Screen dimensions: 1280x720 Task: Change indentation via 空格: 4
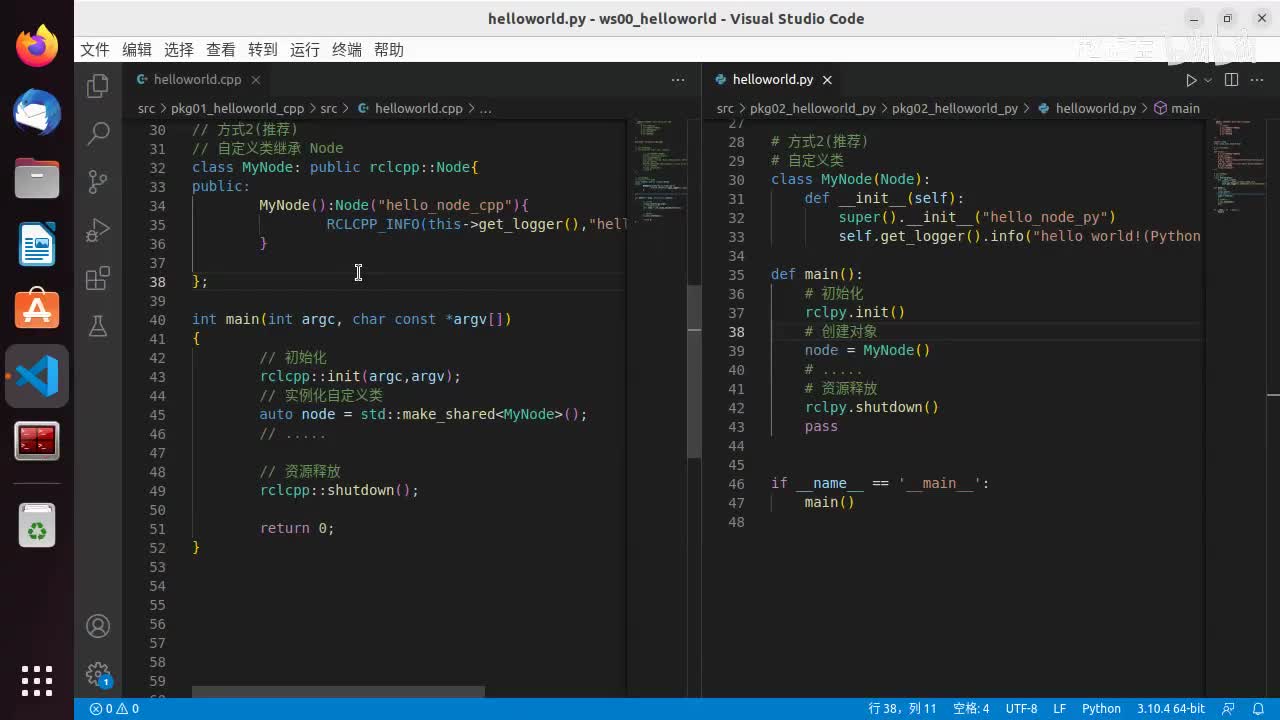tap(971, 709)
